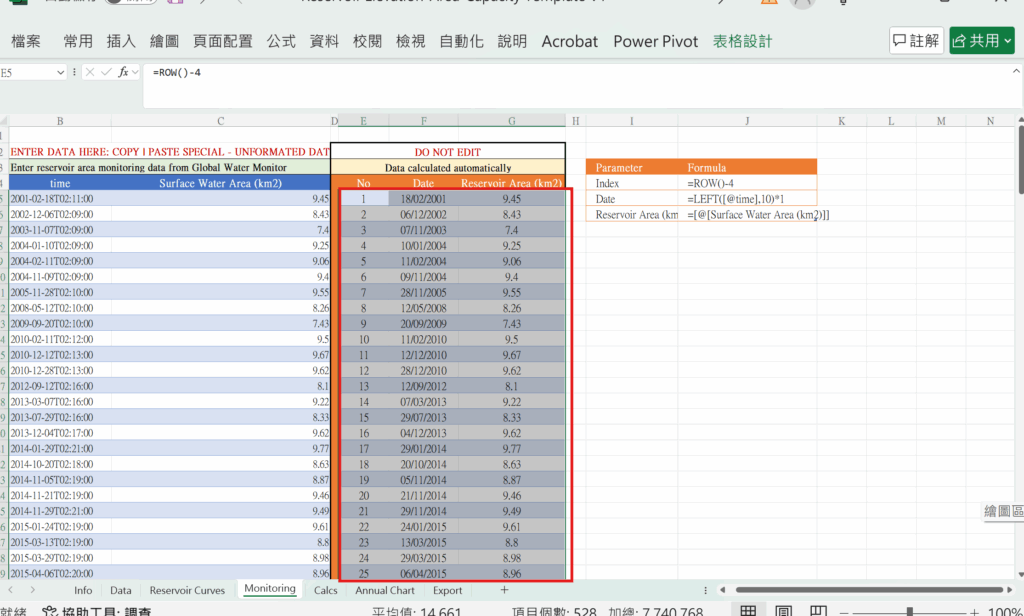Select the Formula cell =[@[Surface Water Area (km2)]]
Image resolution: width=1024 pixels, height=616 pixels.
pos(747,214)
